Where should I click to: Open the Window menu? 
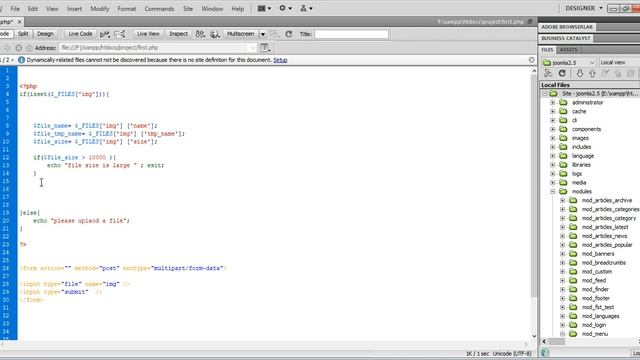(212, 9)
